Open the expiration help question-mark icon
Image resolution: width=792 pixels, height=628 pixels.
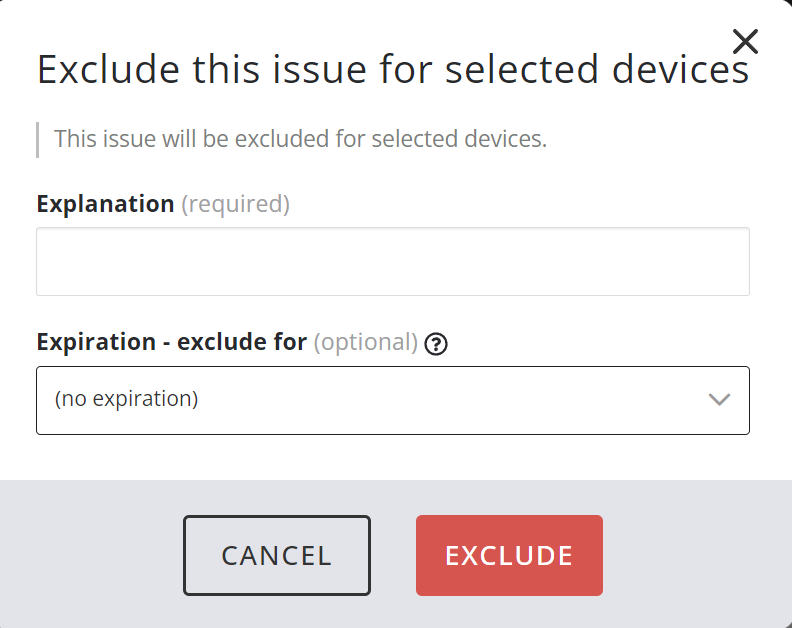436,343
